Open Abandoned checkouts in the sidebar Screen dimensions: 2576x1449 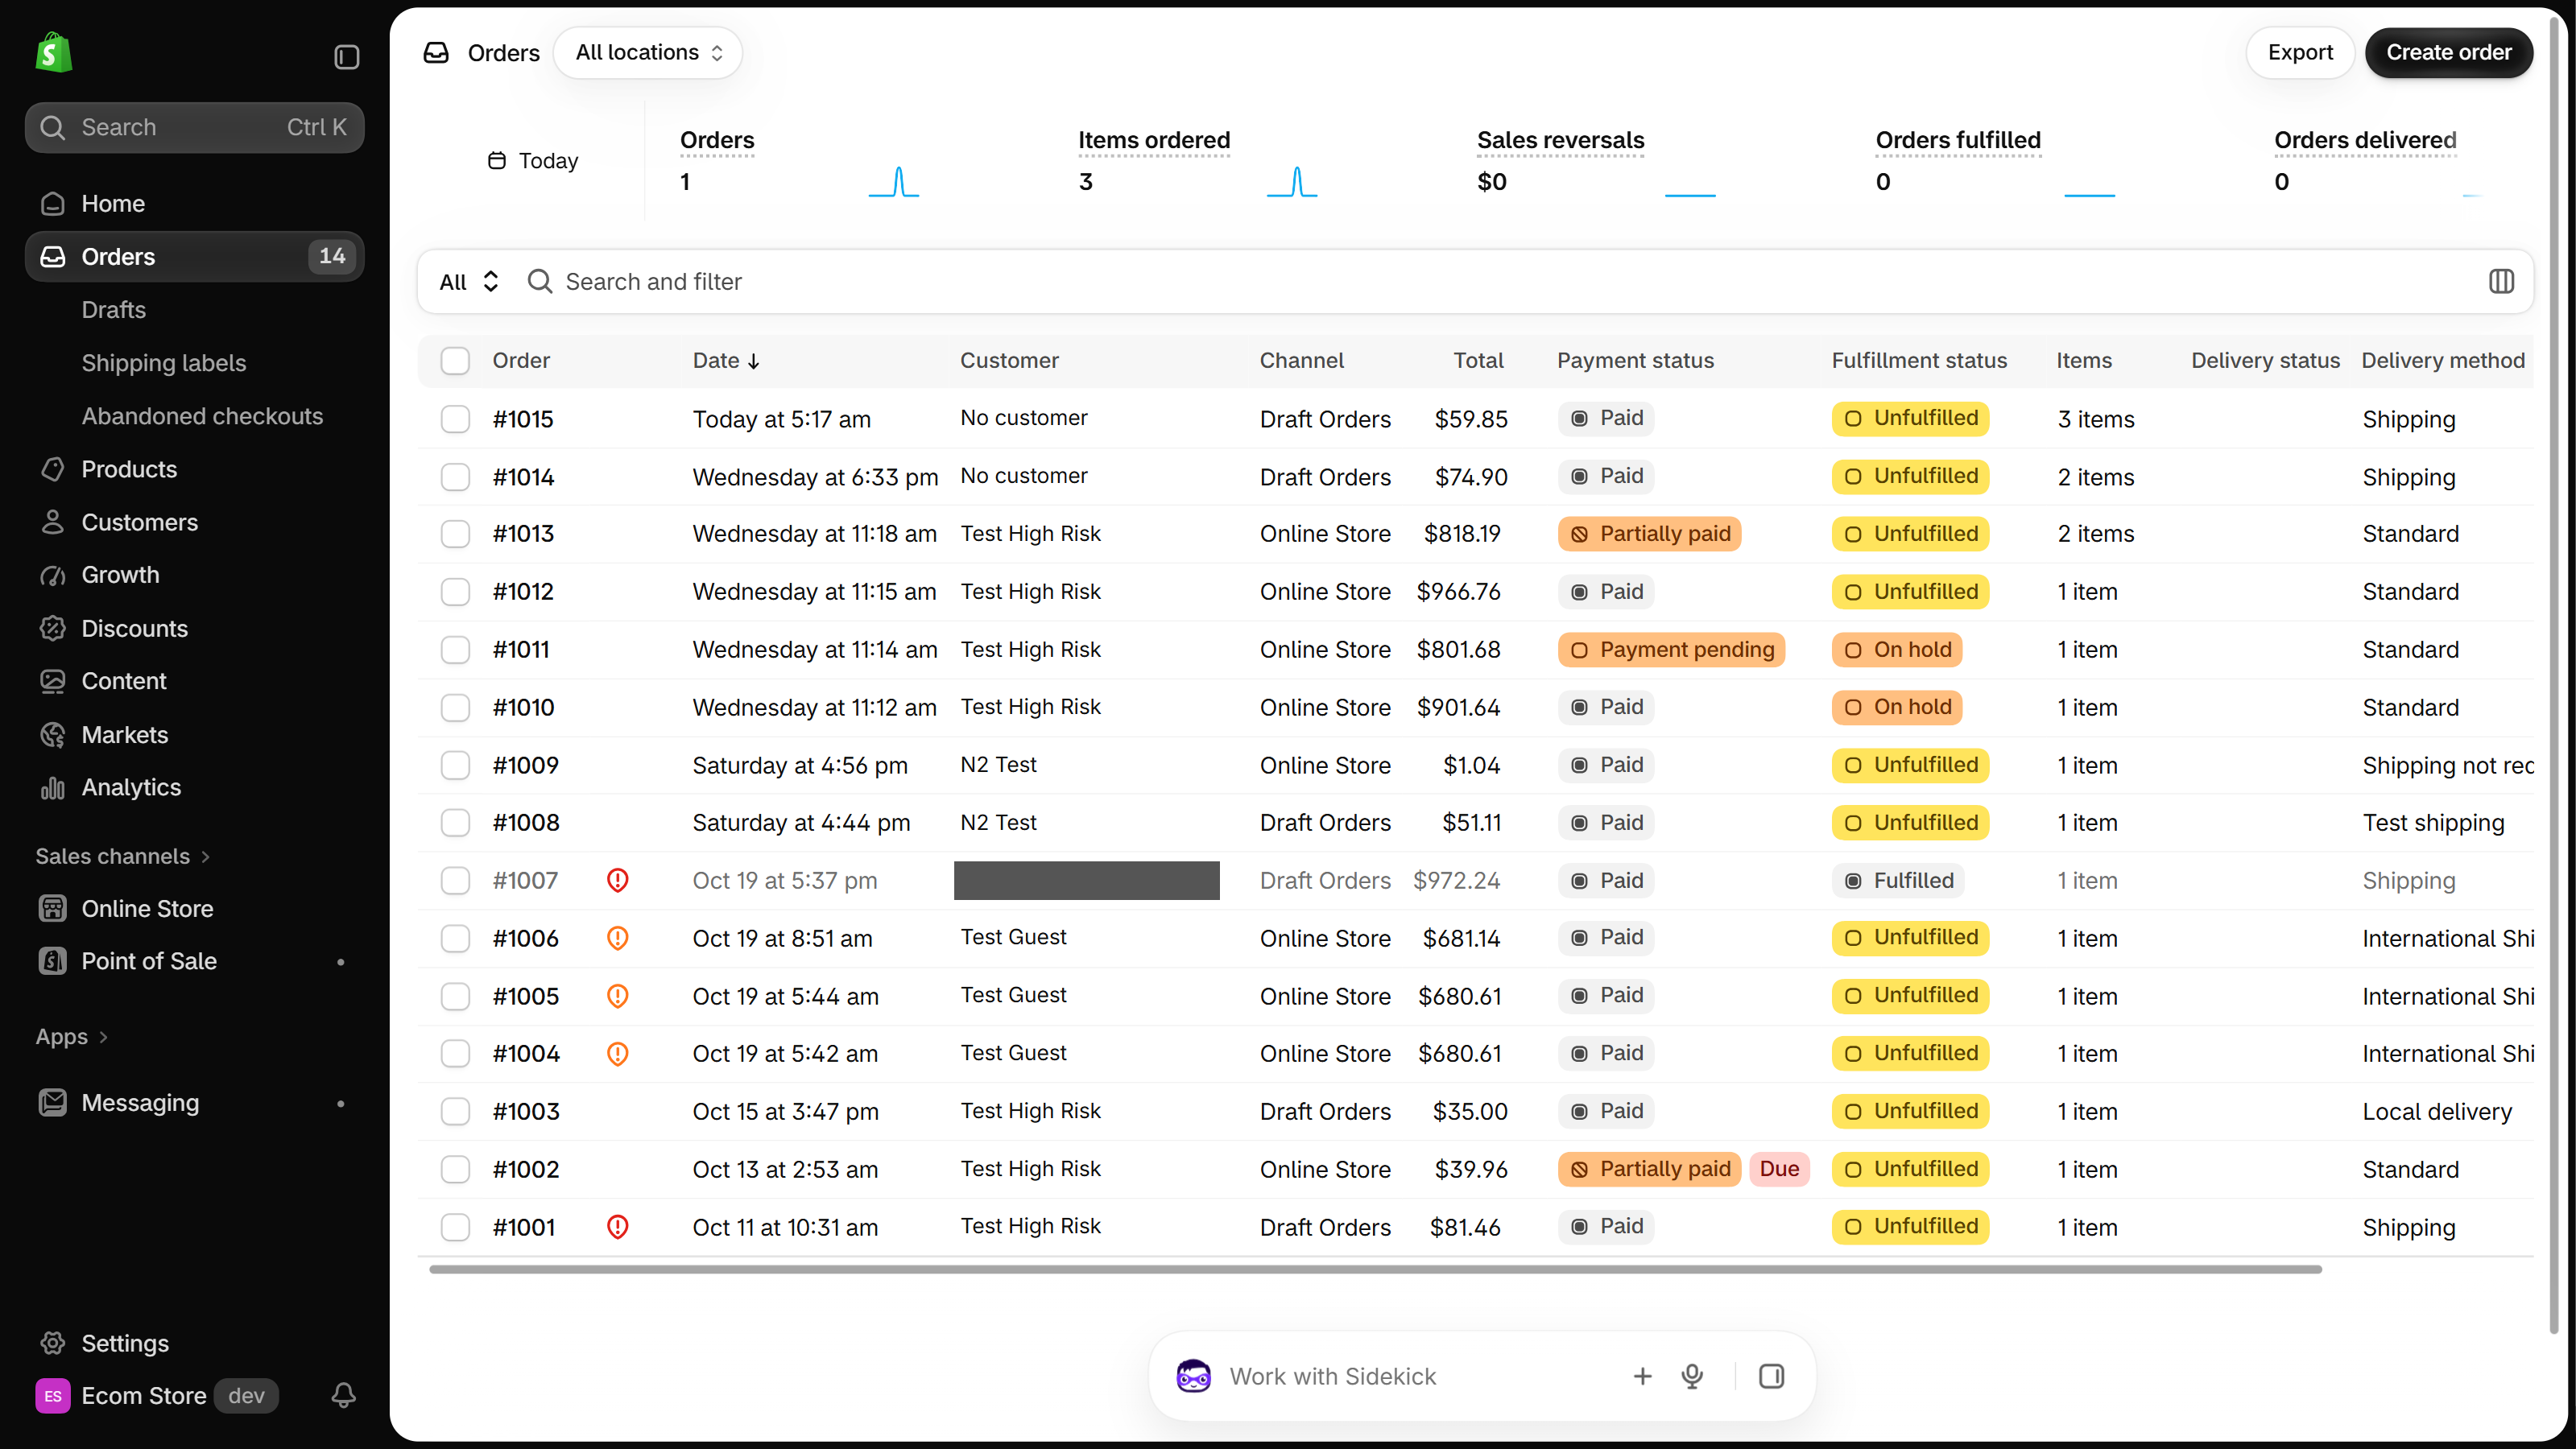202,416
